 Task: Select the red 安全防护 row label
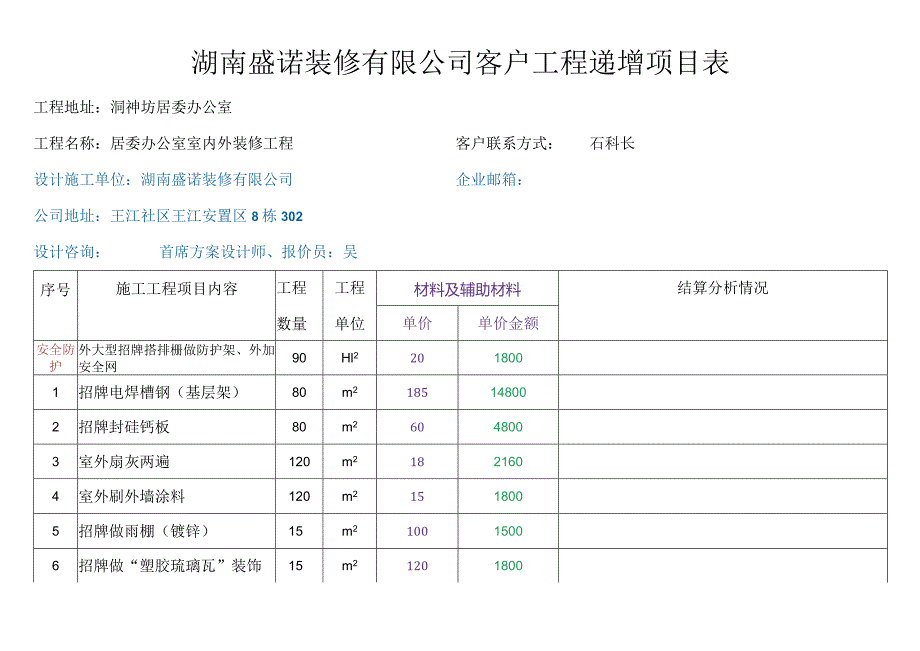point(52,356)
